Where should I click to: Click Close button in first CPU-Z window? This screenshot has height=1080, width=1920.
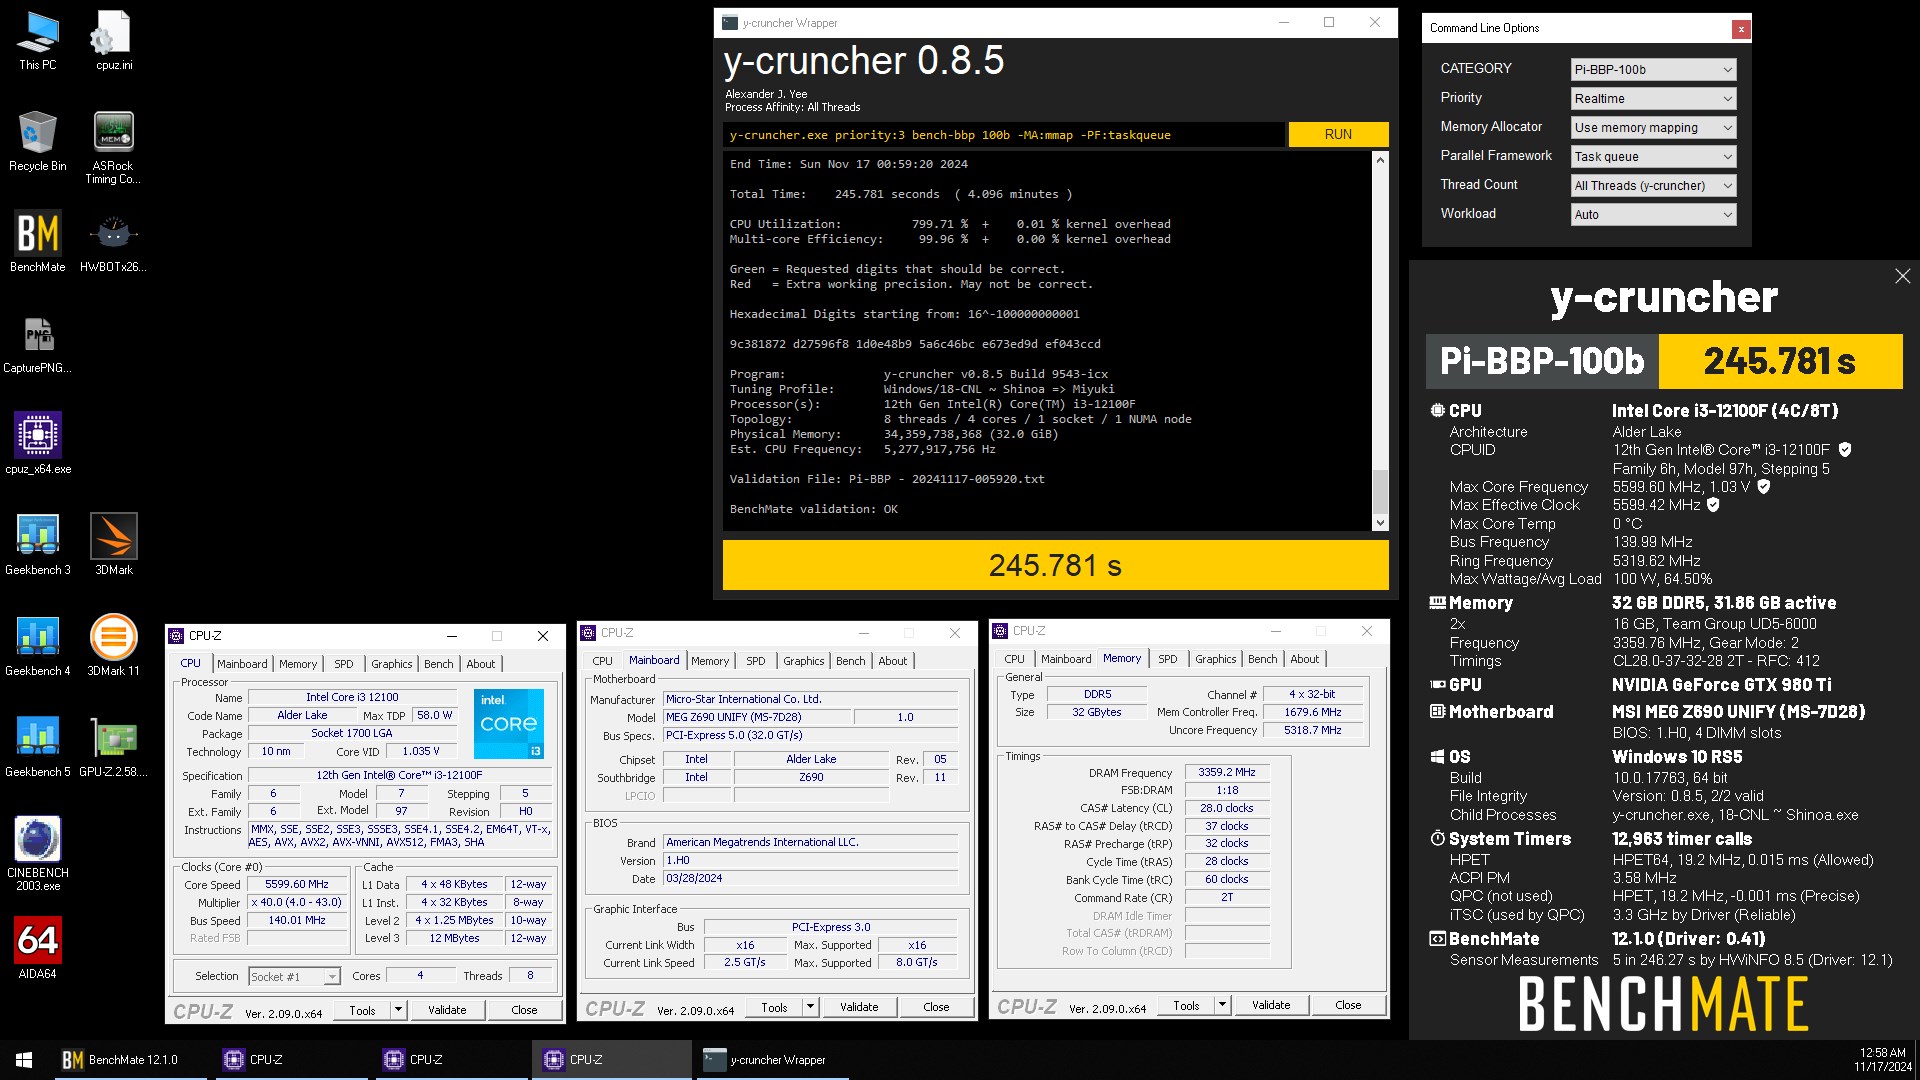524,1010
